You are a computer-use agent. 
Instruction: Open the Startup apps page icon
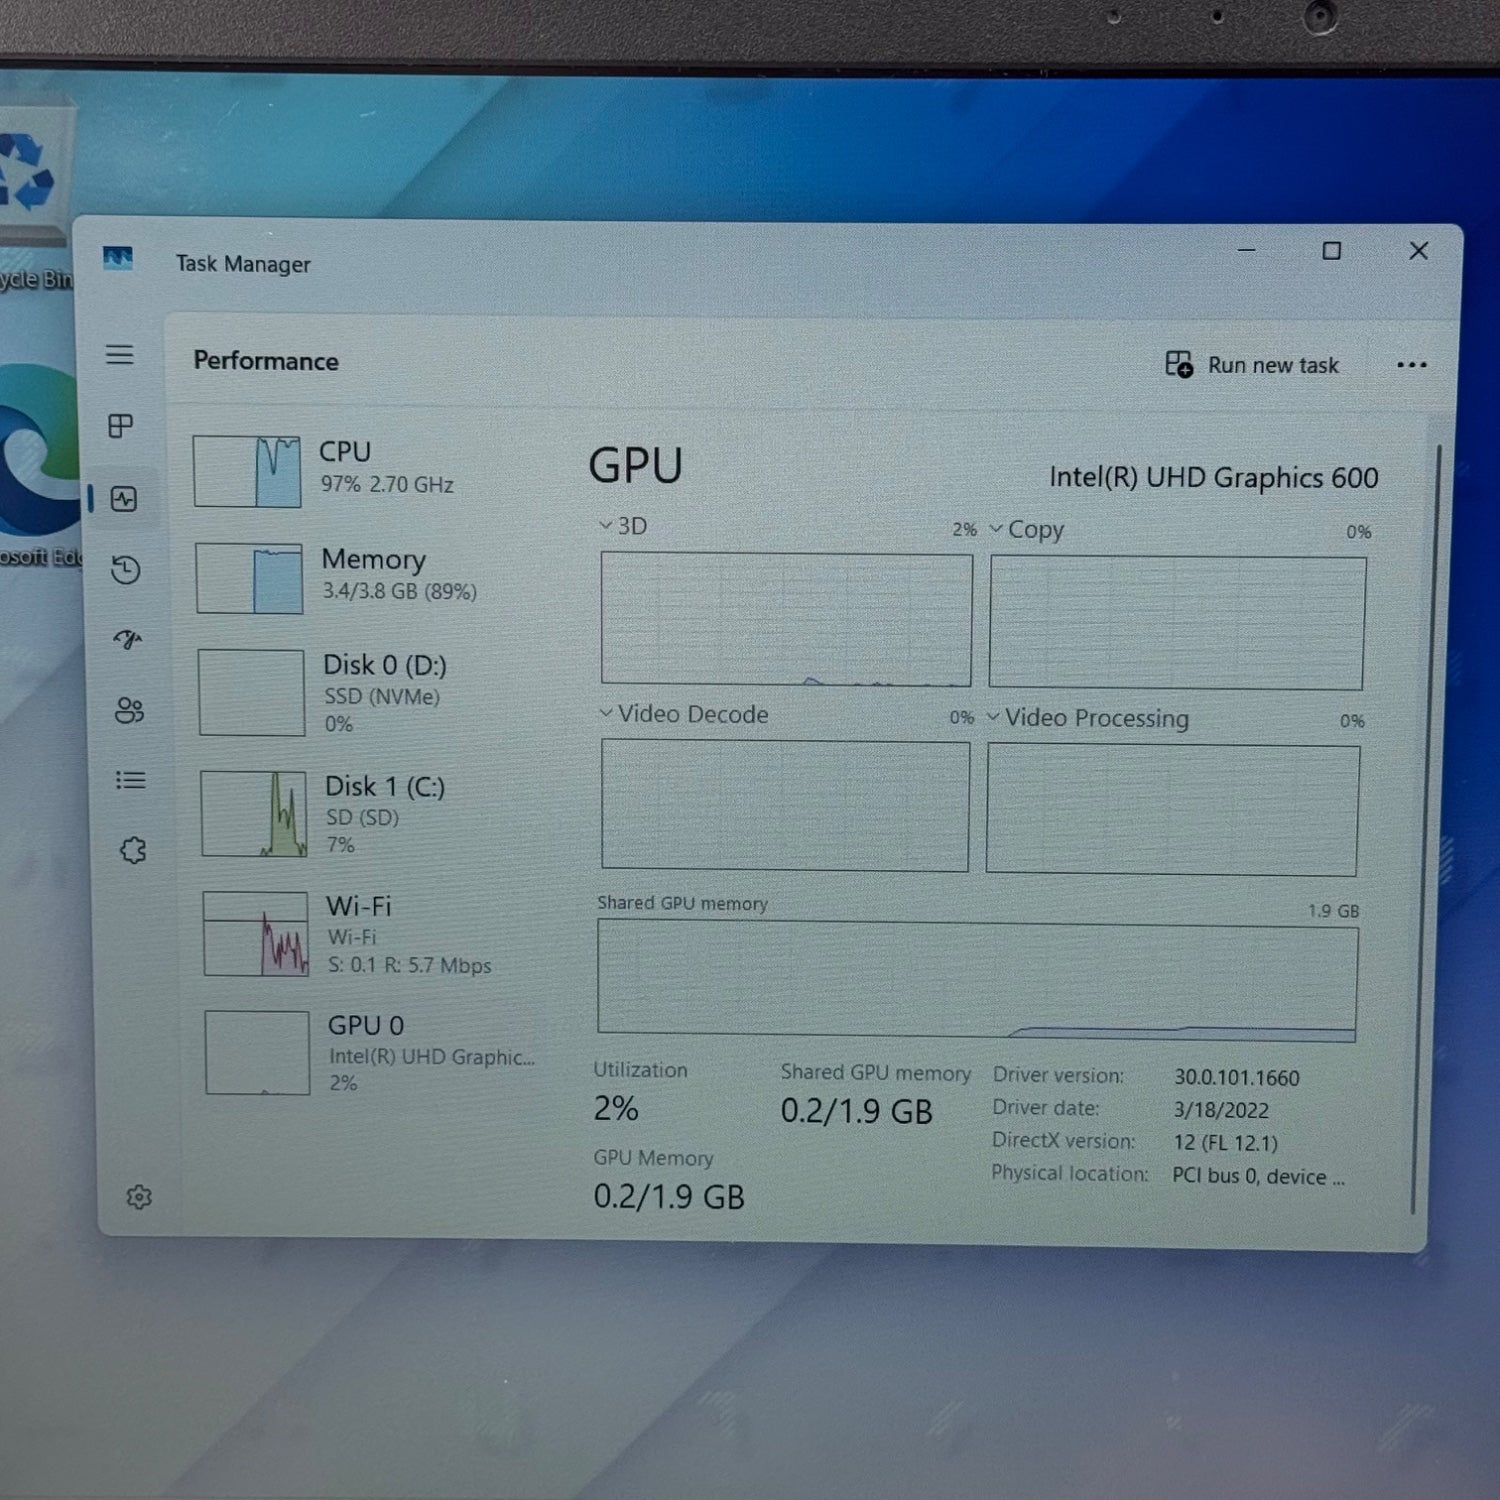click(x=128, y=639)
